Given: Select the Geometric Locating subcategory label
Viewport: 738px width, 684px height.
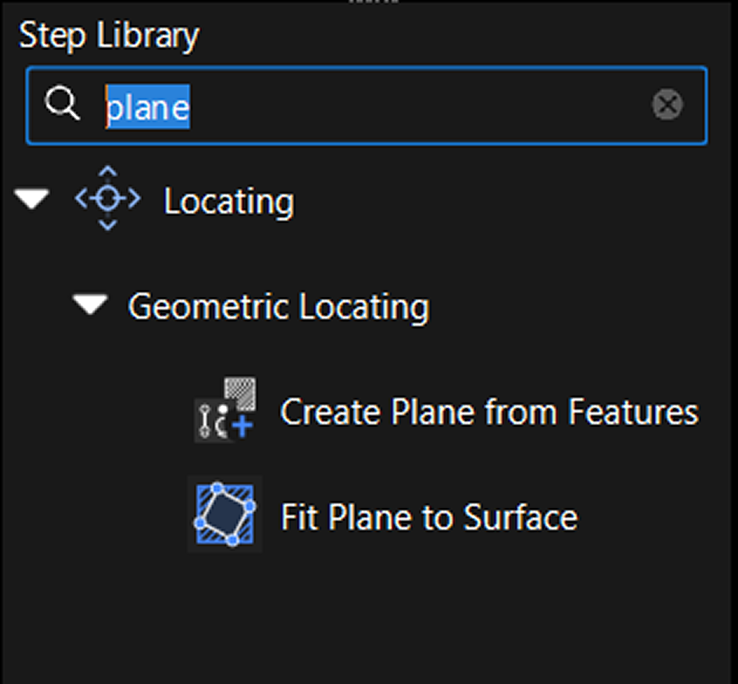Looking at the screenshot, I should tap(278, 306).
